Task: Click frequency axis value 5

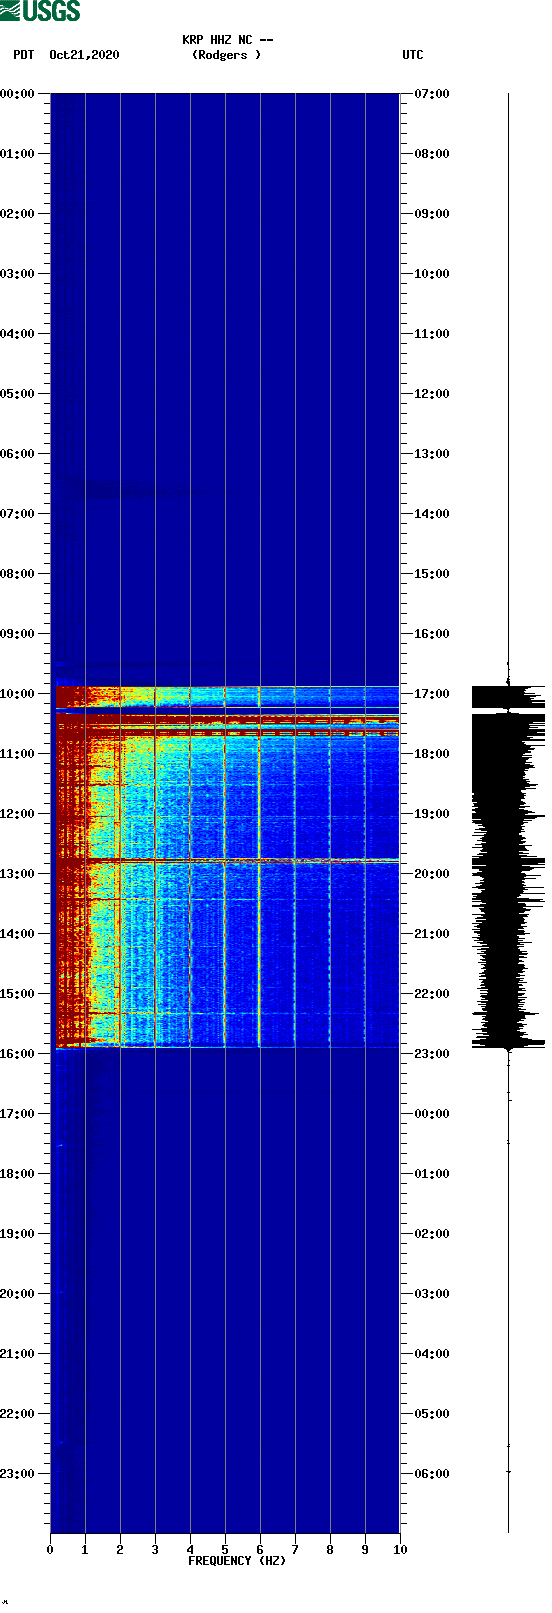Action: pyautogui.click(x=225, y=1550)
